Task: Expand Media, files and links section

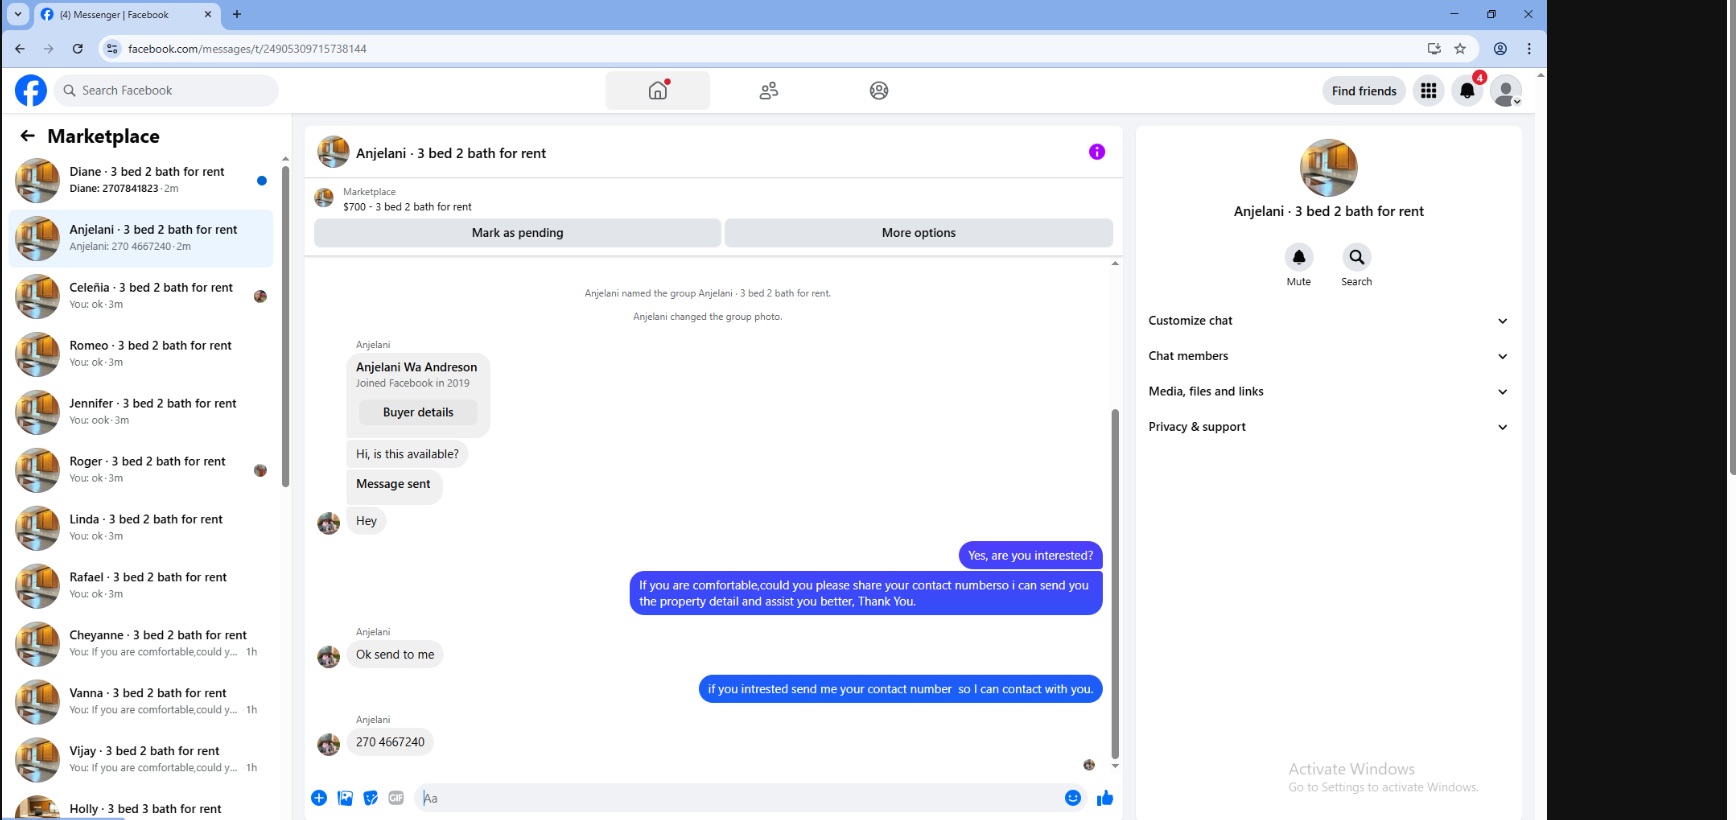Action: 1328,392
